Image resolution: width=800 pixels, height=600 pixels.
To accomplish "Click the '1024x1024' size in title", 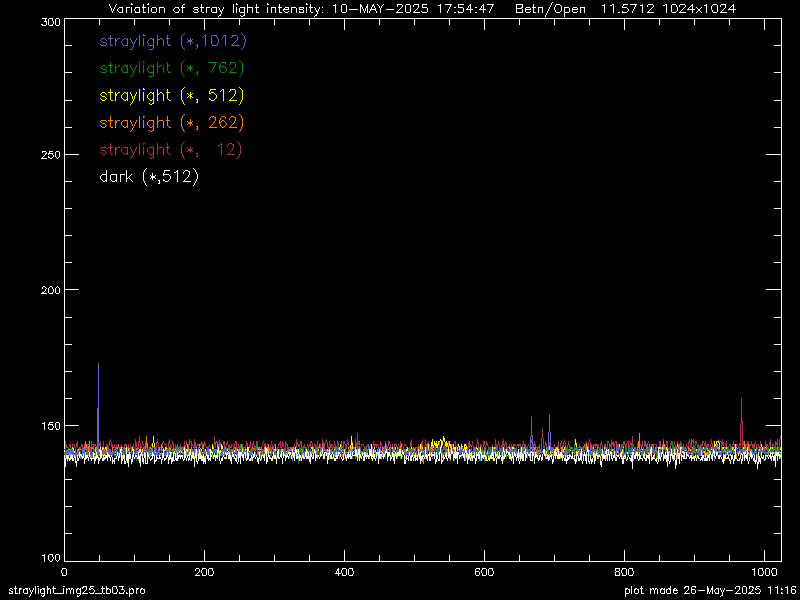I will [x=698, y=9].
